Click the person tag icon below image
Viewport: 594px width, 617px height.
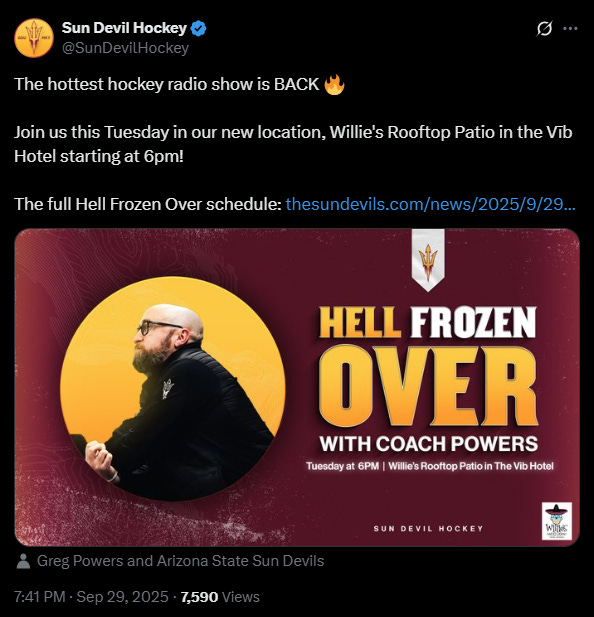coord(24,561)
